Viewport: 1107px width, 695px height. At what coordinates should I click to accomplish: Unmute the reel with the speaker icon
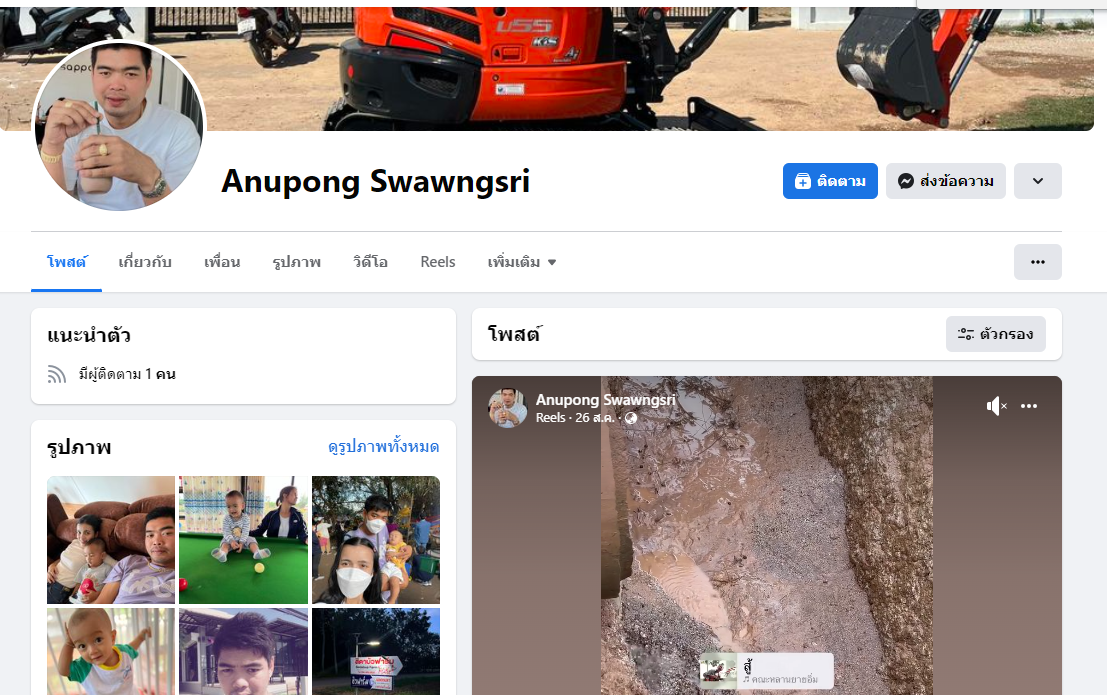pos(996,406)
